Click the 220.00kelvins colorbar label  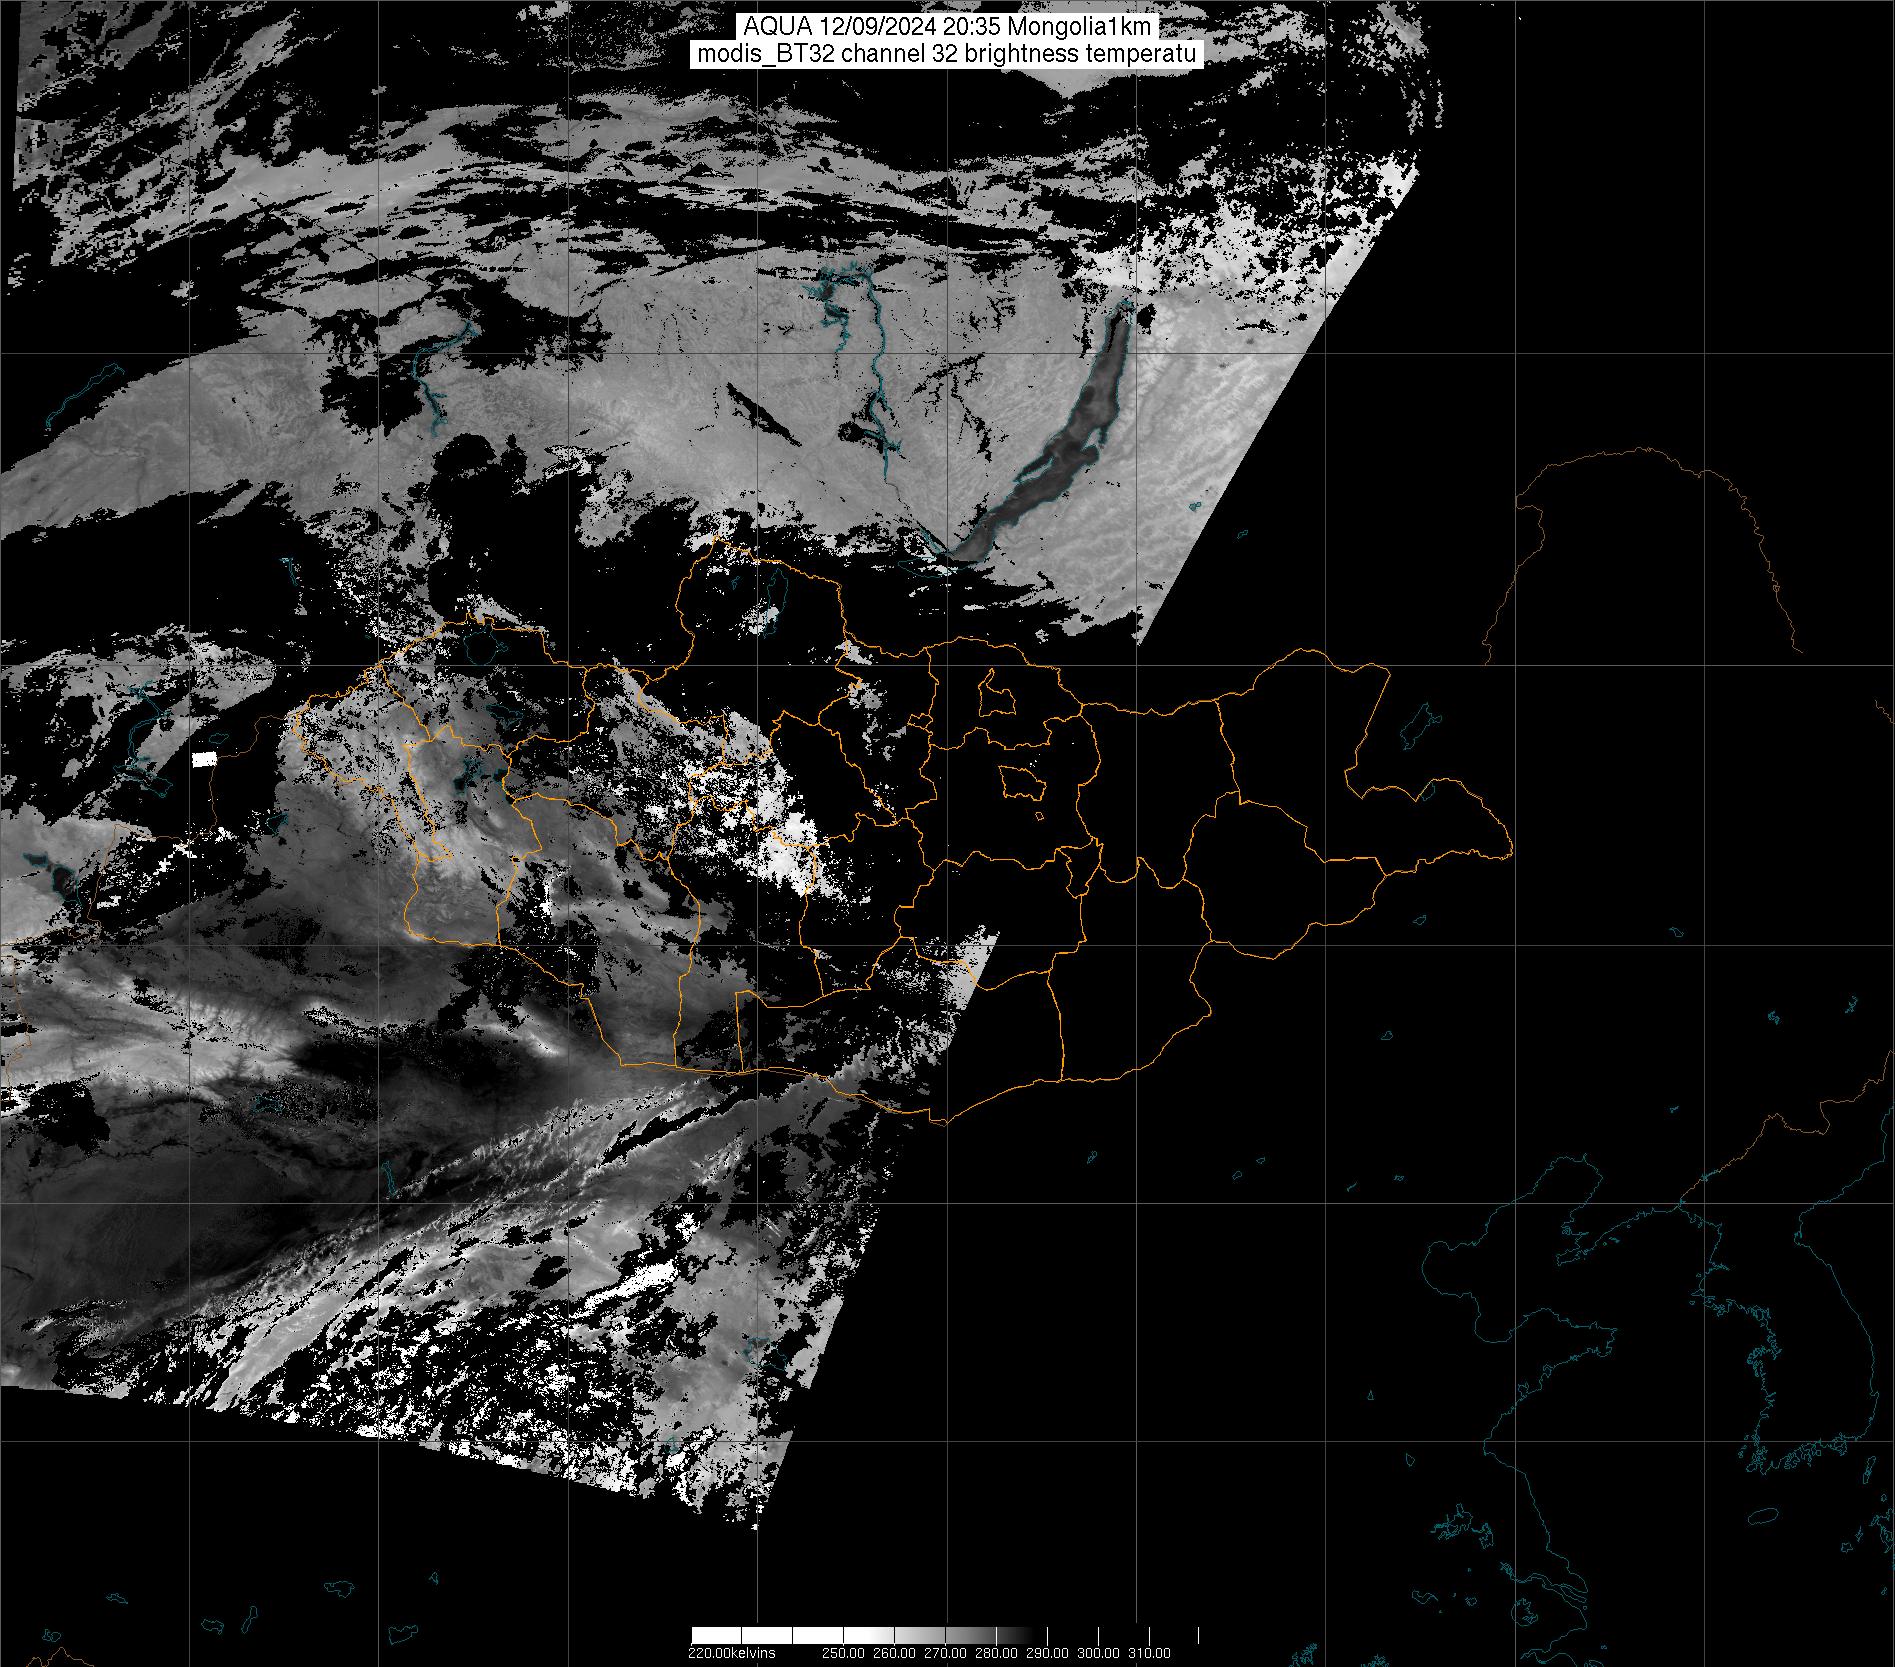tap(731, 1653)
